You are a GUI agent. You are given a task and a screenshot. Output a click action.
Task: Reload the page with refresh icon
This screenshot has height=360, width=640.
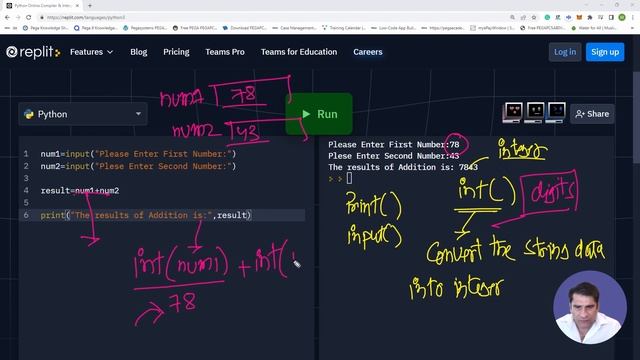pyautogui.click(x=29, y=18)
